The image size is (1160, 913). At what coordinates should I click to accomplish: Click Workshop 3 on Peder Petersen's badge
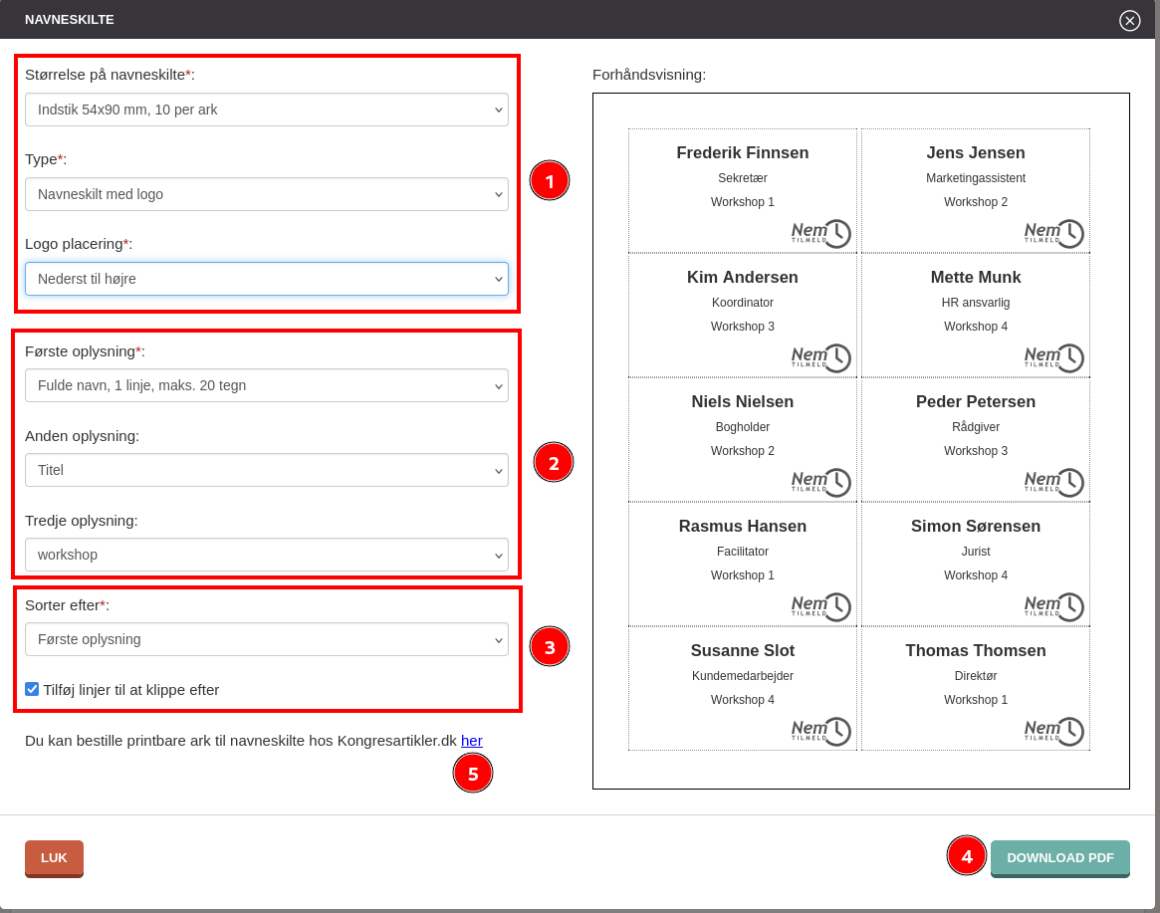[976, 451]
